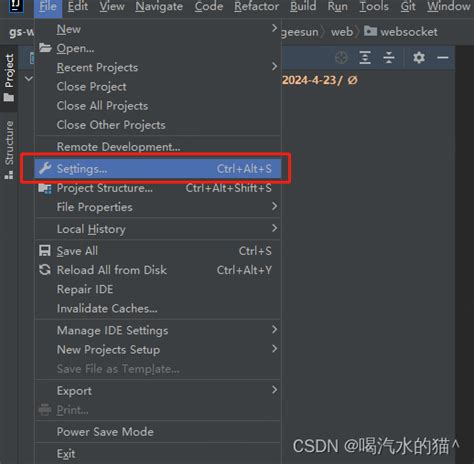Click the Collapse All icon in Project toolbar
This screenshot has height=464, width=474.
click(x=389, y=58)
